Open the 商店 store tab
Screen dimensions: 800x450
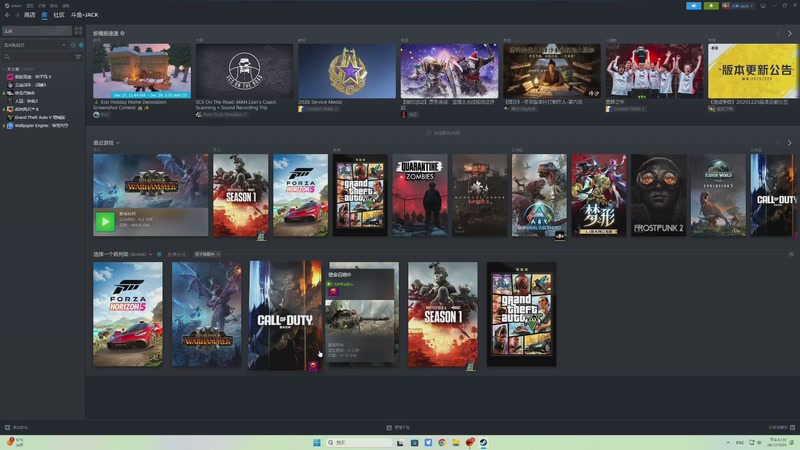(x=30, y=15)
